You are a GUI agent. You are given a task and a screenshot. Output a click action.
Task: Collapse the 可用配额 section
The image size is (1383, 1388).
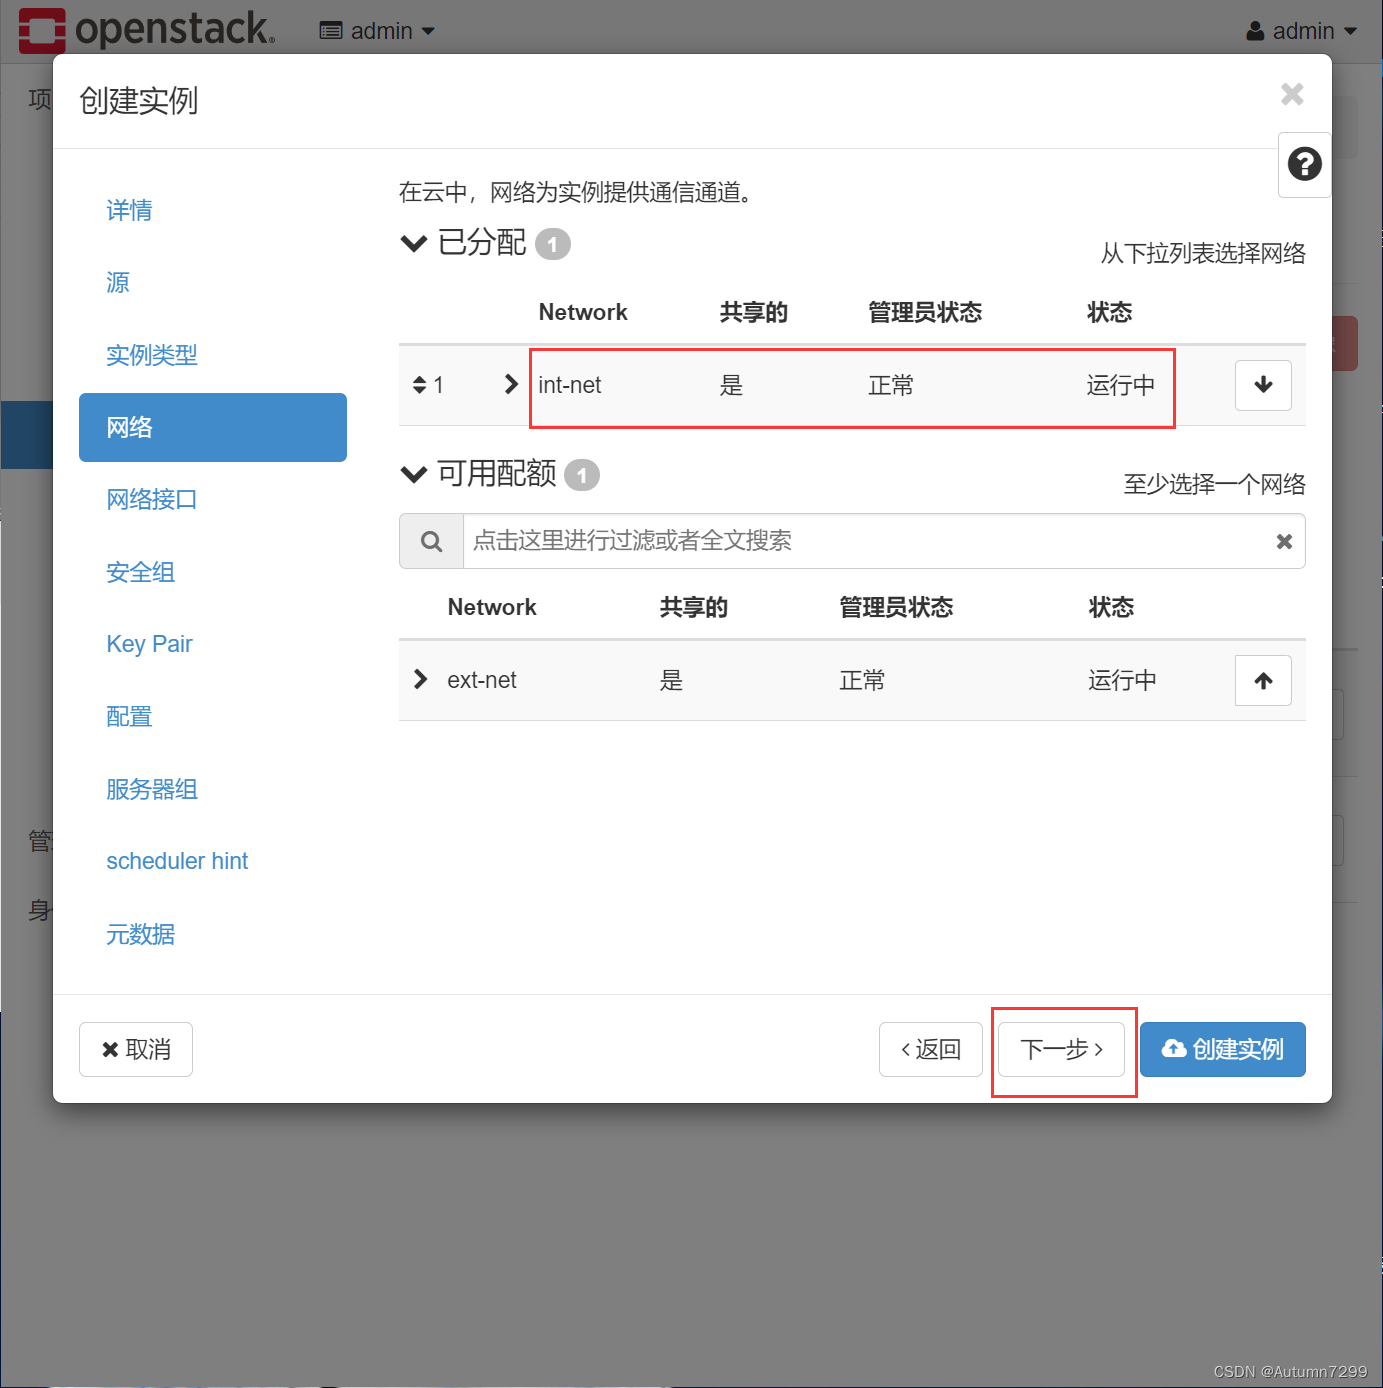413,474
